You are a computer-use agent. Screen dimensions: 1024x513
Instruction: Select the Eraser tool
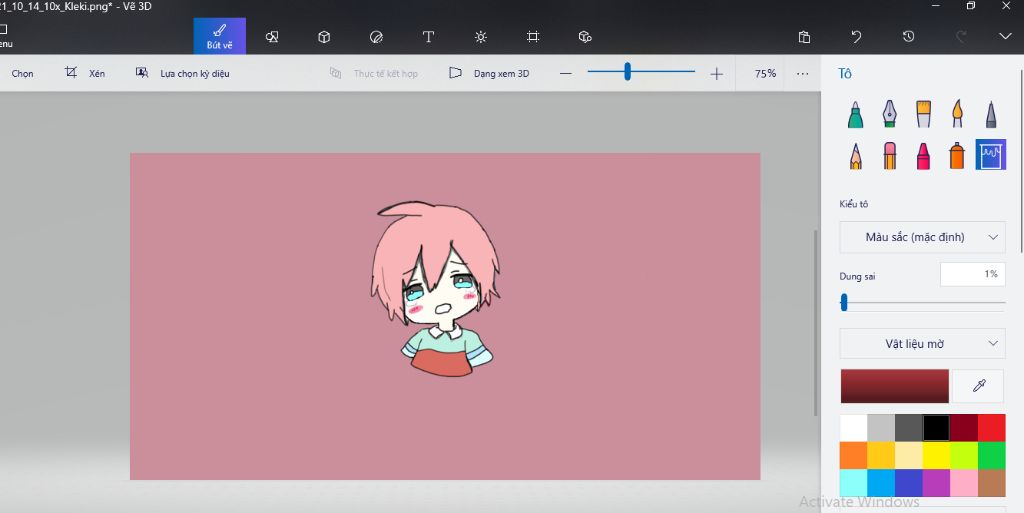pyautogui.click(x=889, y=155)
